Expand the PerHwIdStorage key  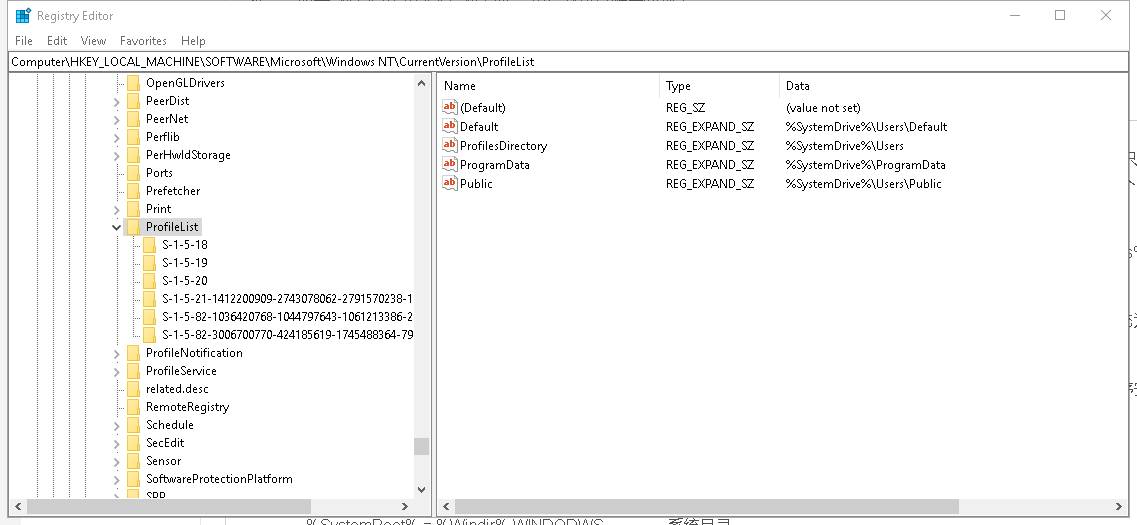click(117, 155)
